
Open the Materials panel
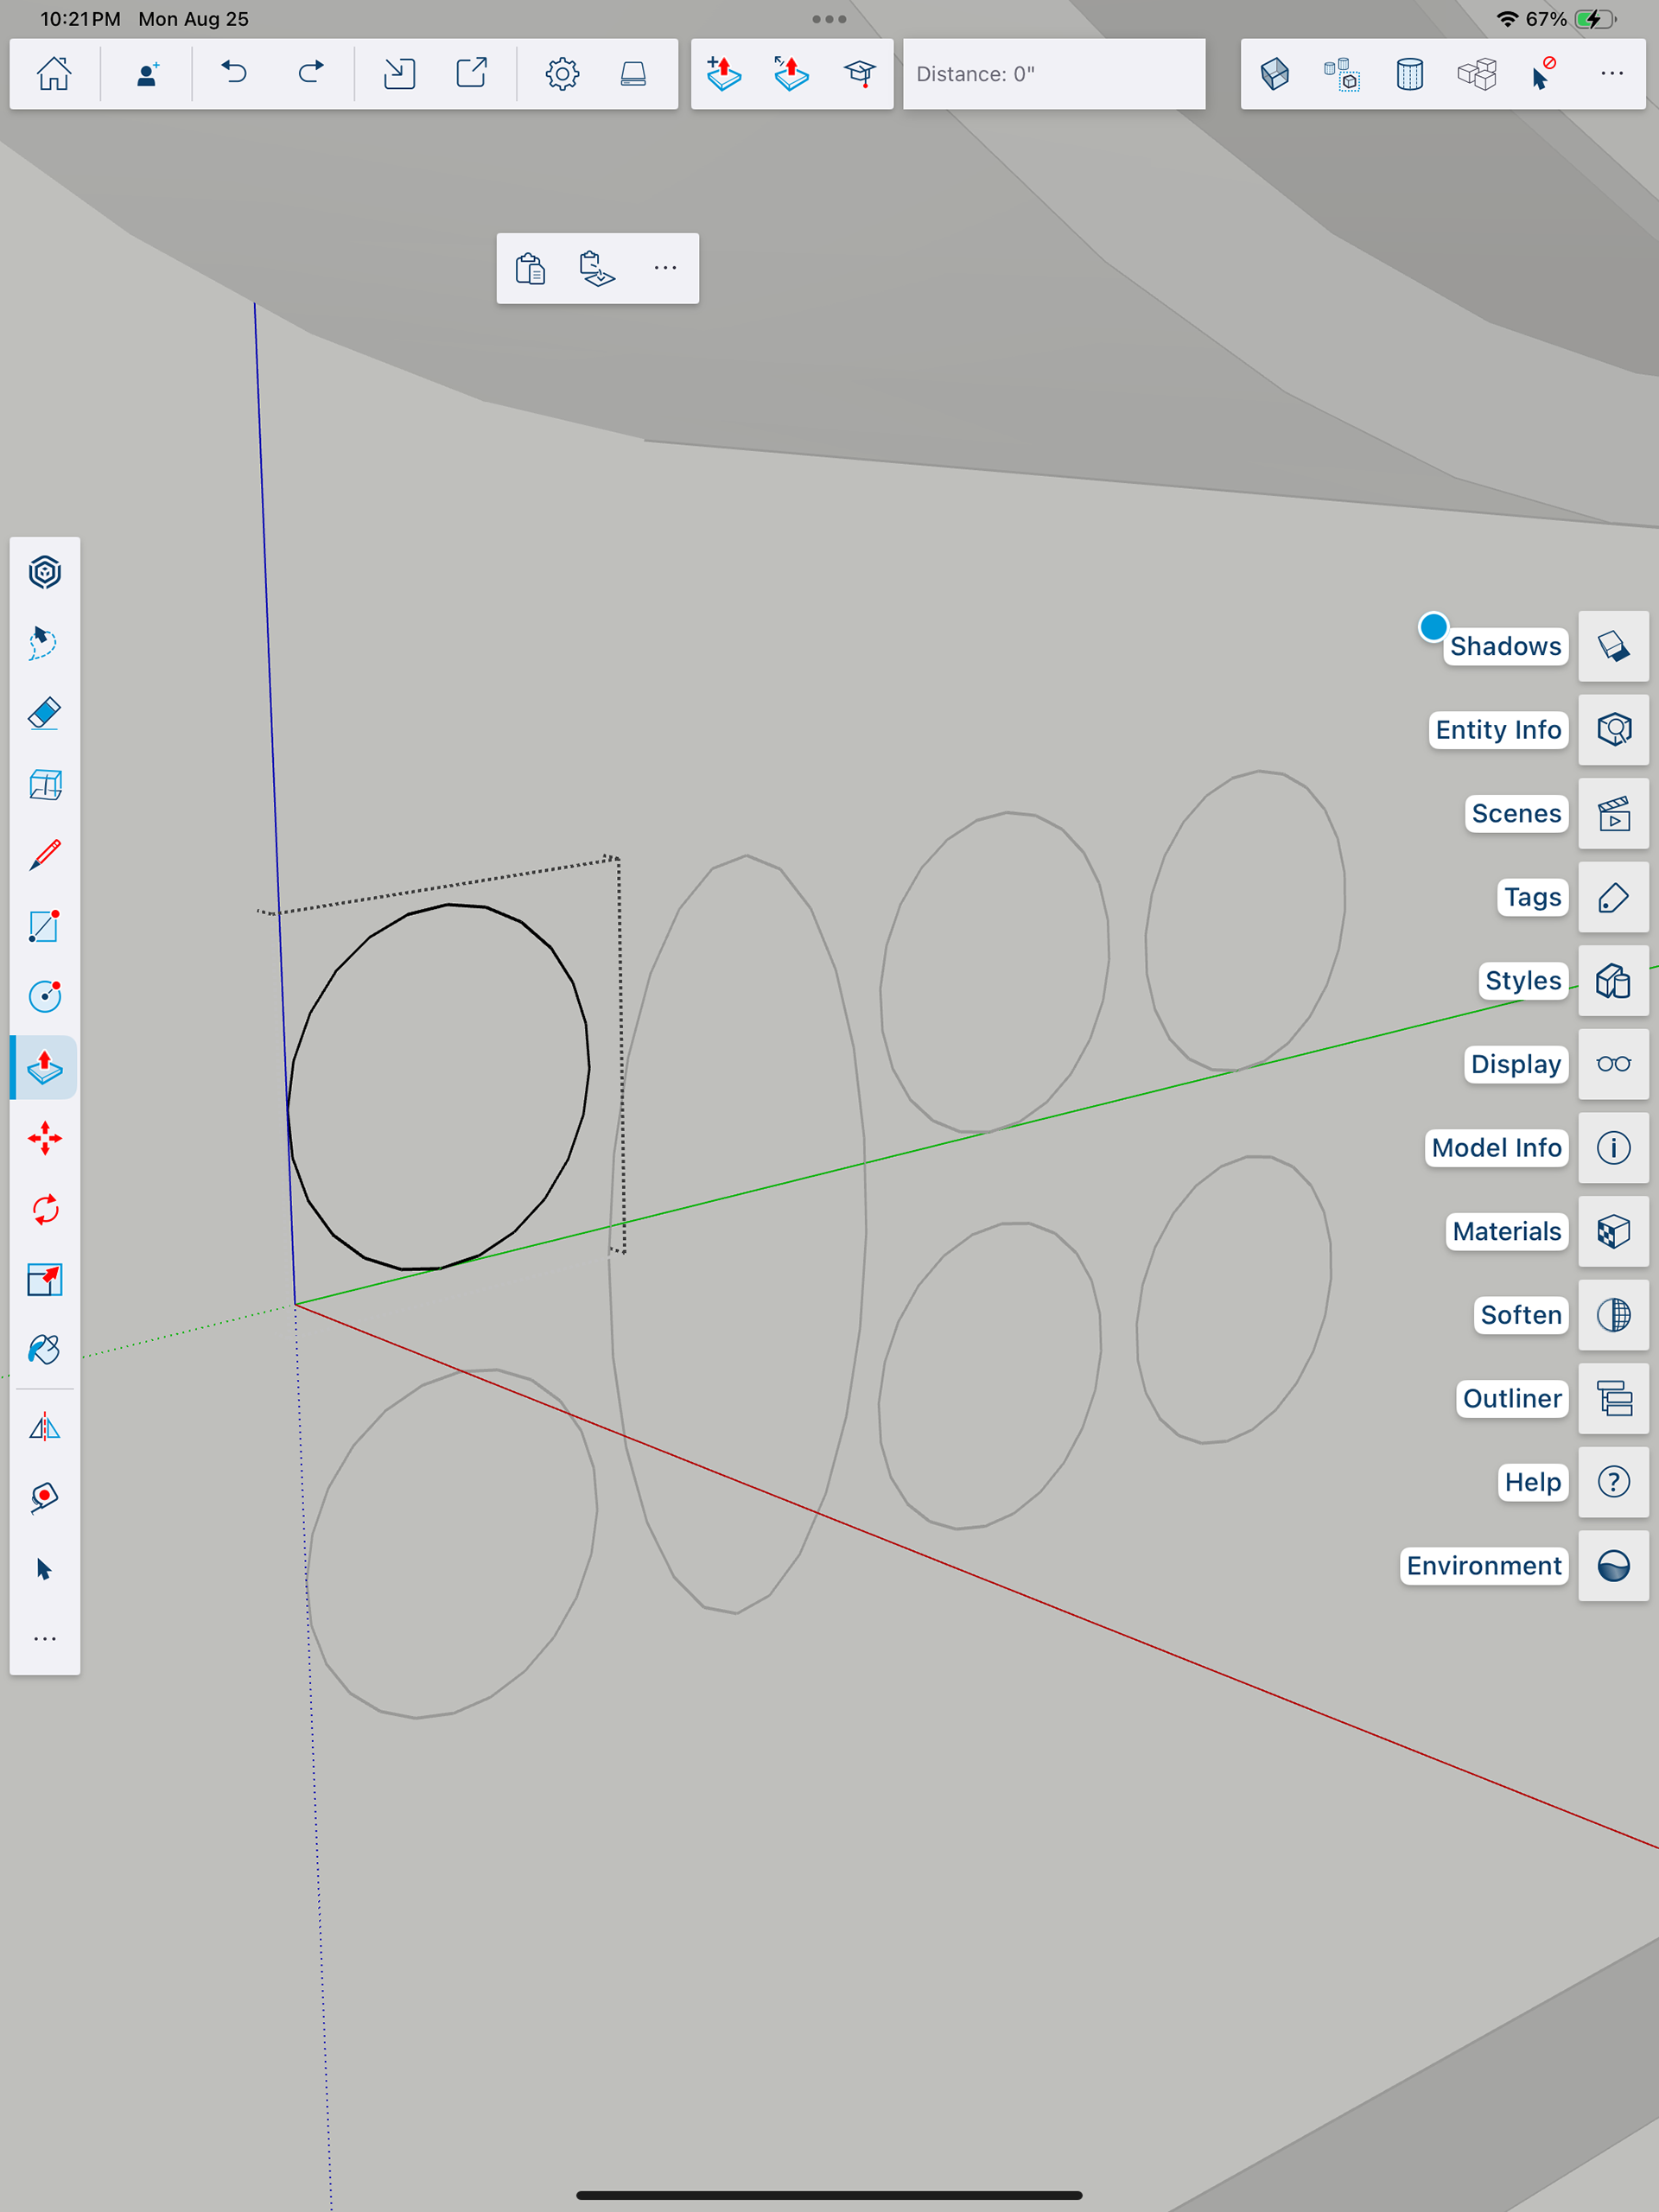[1613, 1231]
